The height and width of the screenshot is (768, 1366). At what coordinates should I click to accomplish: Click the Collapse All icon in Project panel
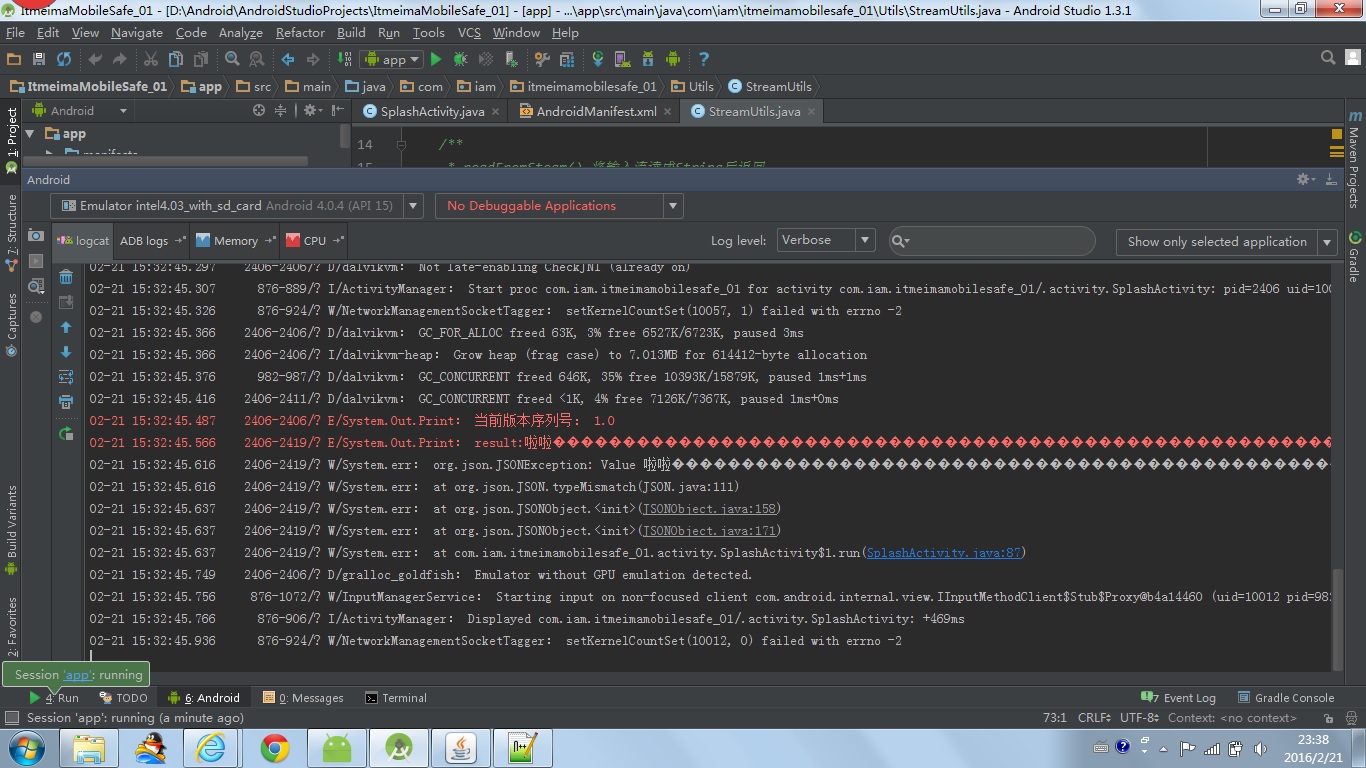[281, 111]
